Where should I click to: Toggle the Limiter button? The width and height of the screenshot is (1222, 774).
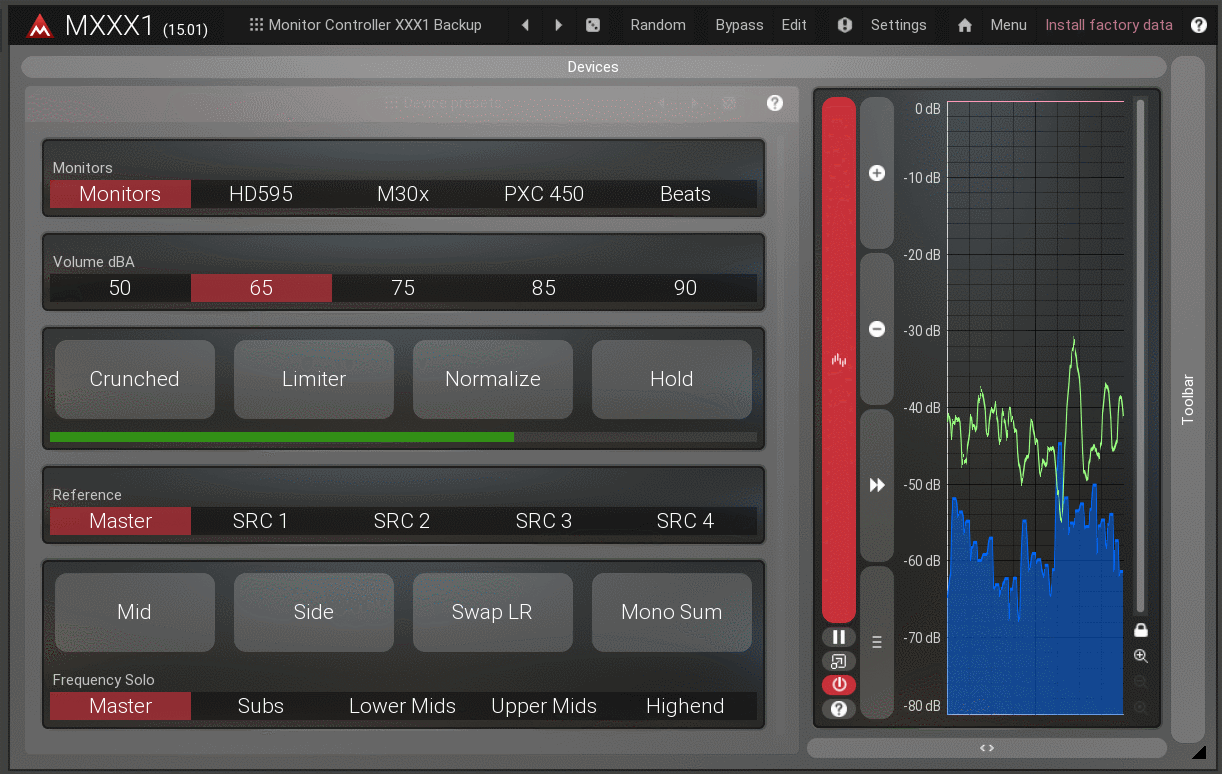click(314, 379)
